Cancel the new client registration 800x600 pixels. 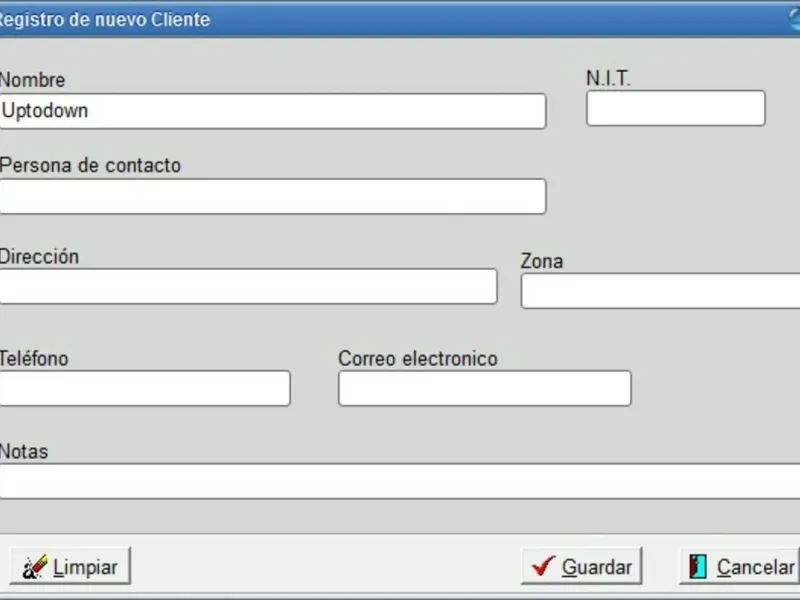point(739,566)
